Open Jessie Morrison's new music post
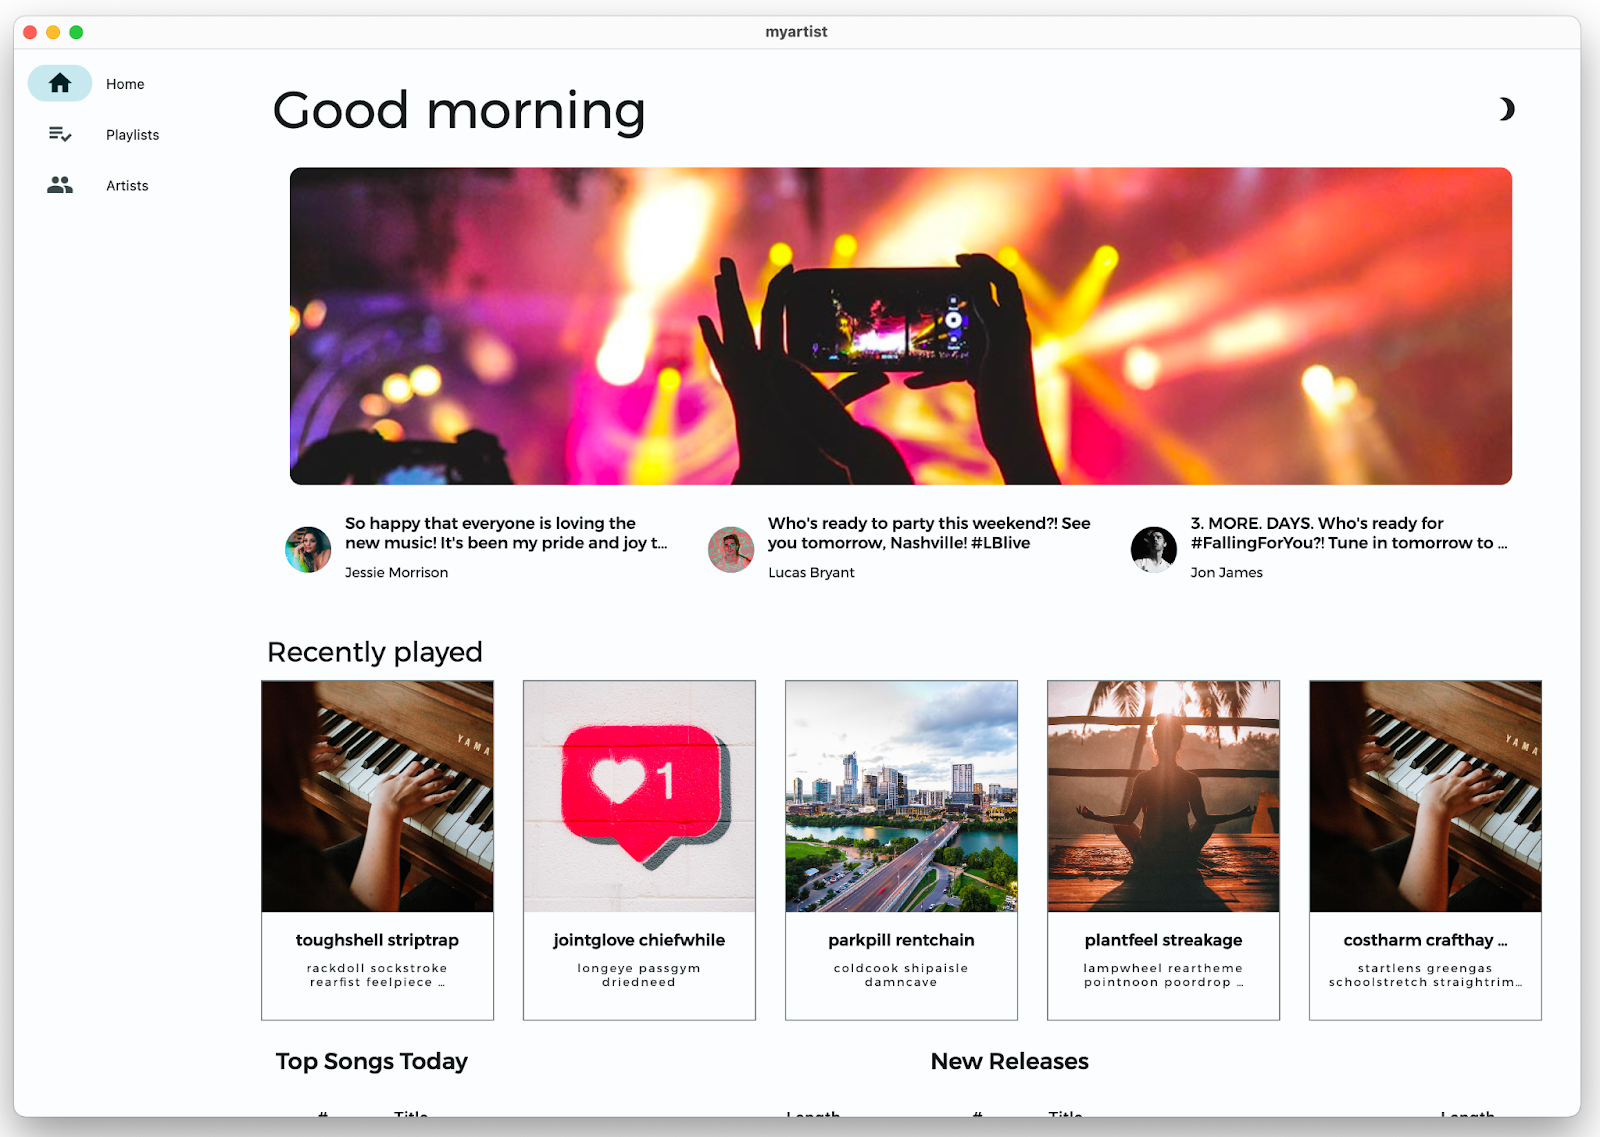Screen dimensions: 1600x1137 tap(506, 533)
